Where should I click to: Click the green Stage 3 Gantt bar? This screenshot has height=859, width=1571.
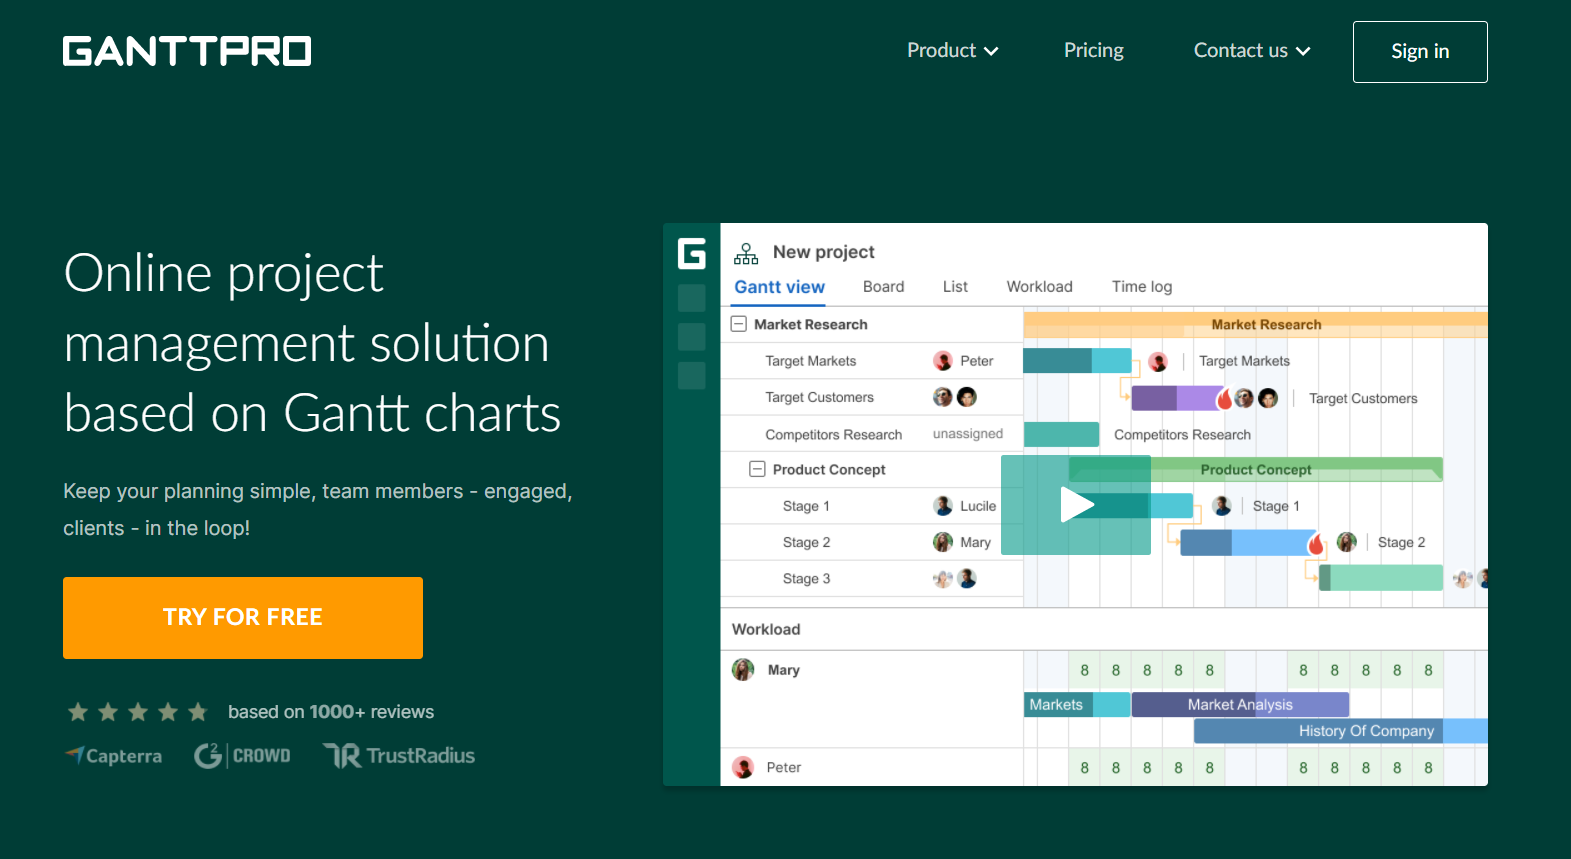(1380, 578)
